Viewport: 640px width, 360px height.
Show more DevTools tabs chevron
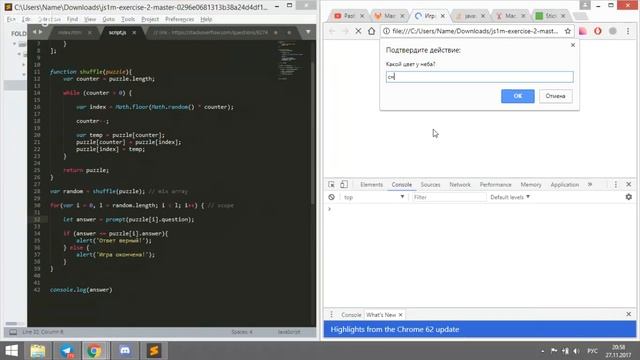[590, 184]
